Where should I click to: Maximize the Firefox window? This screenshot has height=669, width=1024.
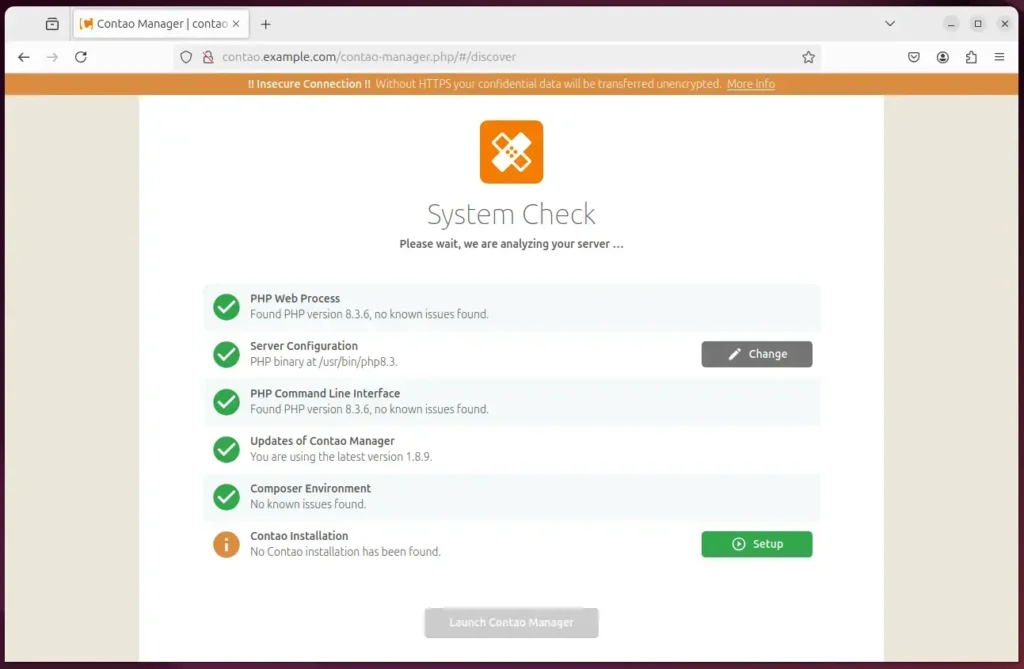point(978,24)
